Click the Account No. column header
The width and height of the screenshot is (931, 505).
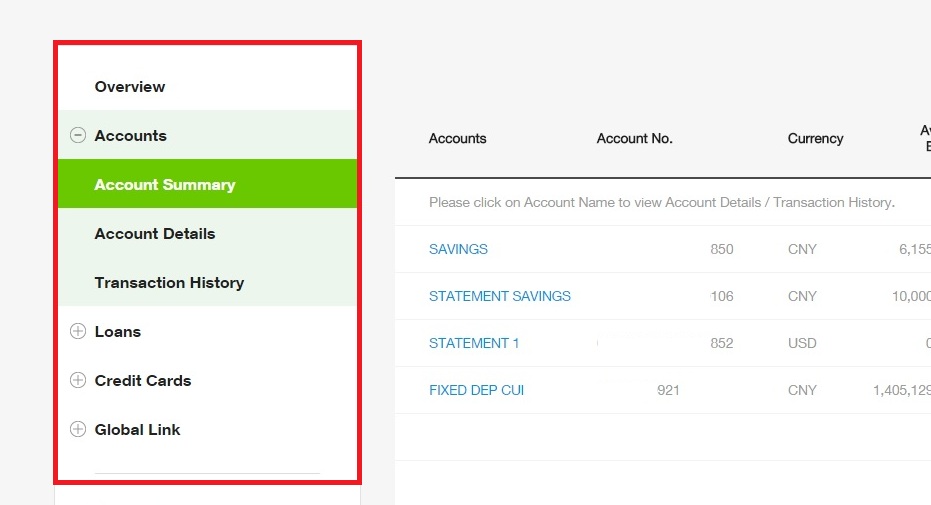[635, 138]
